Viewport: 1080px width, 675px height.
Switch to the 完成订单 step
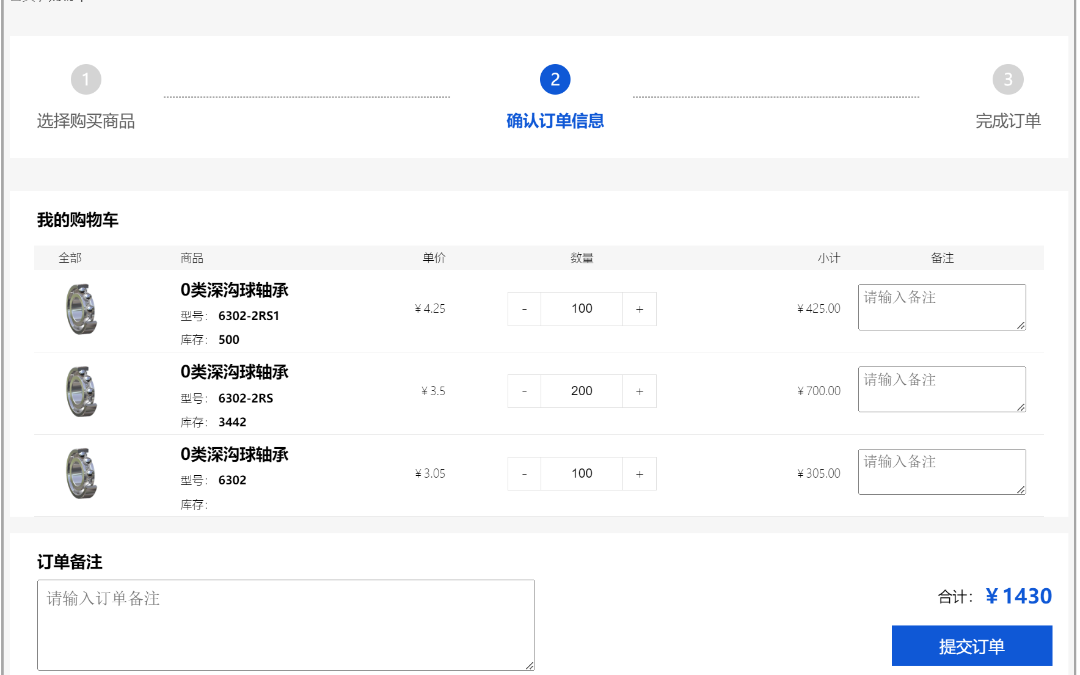click(1008, 120)
